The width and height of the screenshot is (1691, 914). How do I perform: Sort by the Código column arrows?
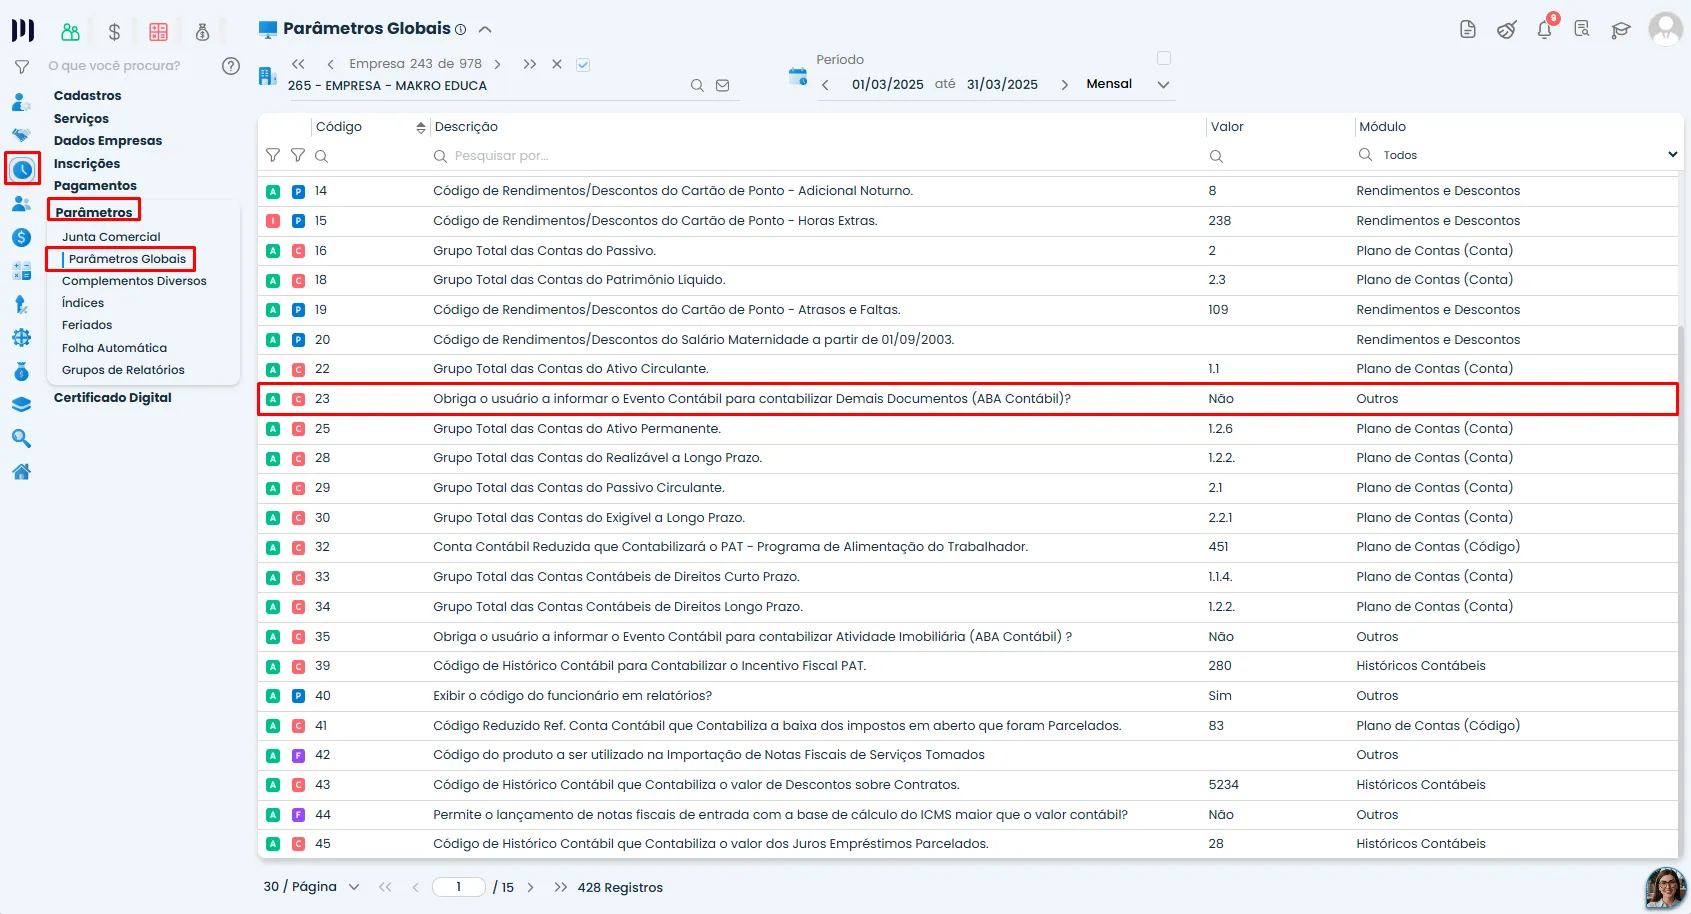point(421,128)
